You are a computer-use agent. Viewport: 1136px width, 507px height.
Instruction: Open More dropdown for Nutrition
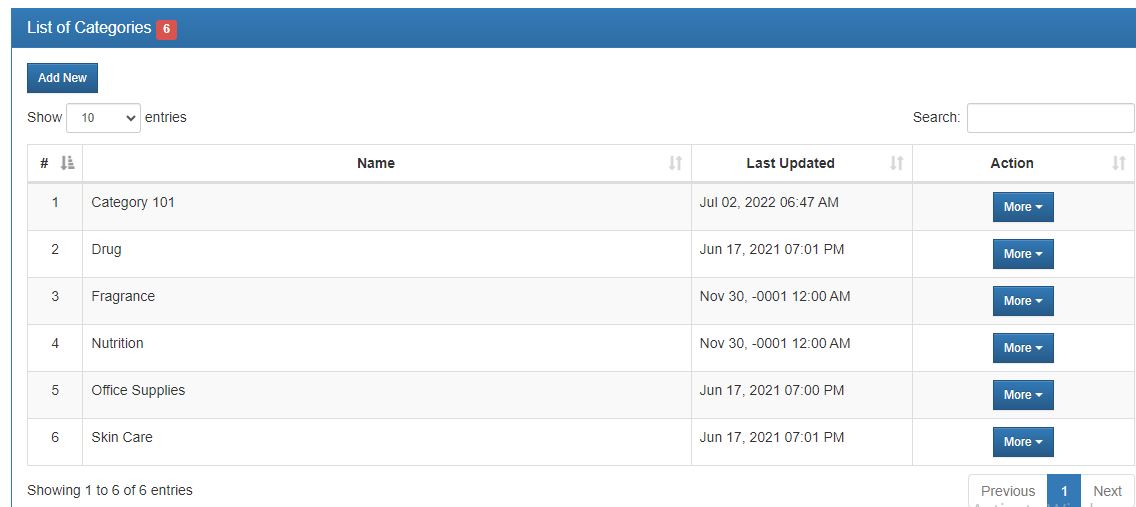coord(1022,348)
